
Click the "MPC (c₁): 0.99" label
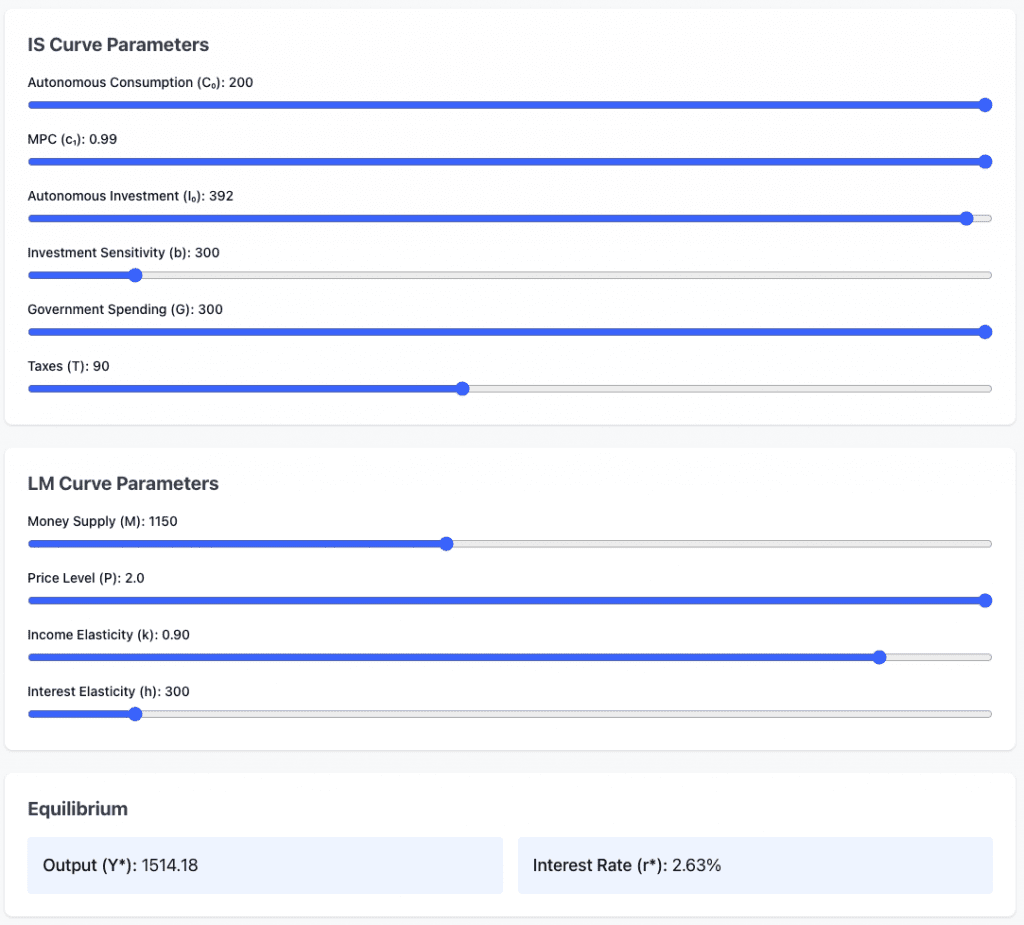point(72,139)
